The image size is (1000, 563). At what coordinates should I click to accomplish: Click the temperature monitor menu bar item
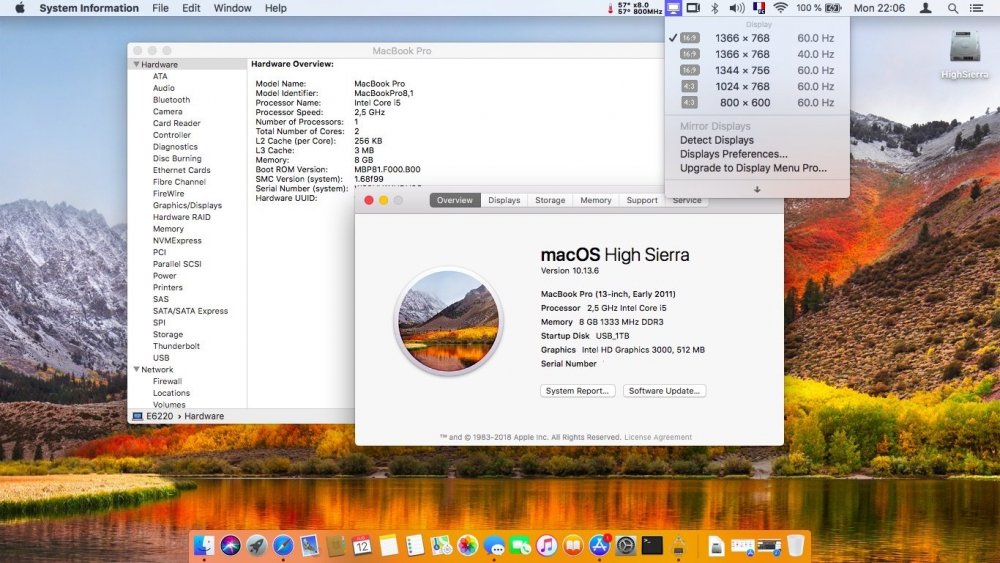coord(635,8)
